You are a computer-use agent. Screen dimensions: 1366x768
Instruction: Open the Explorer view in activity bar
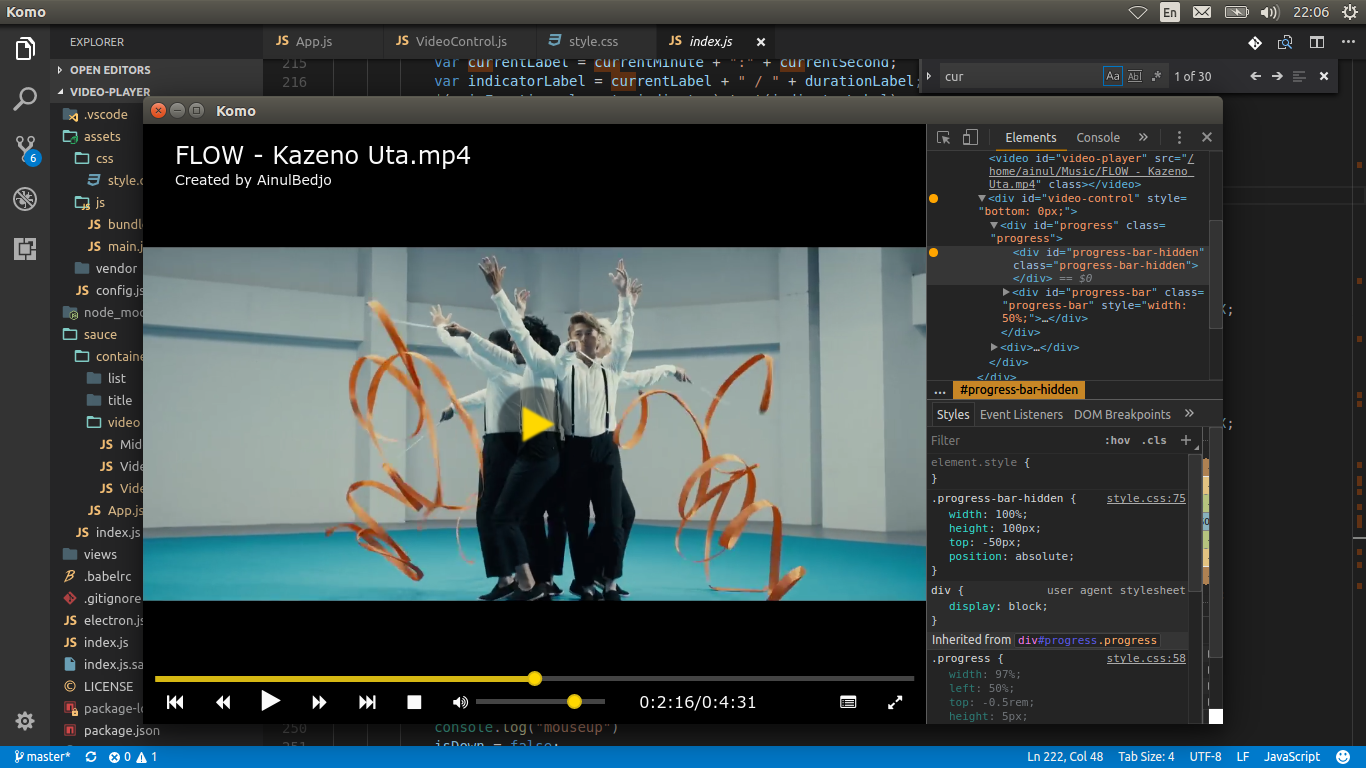(x=25, y=48)
